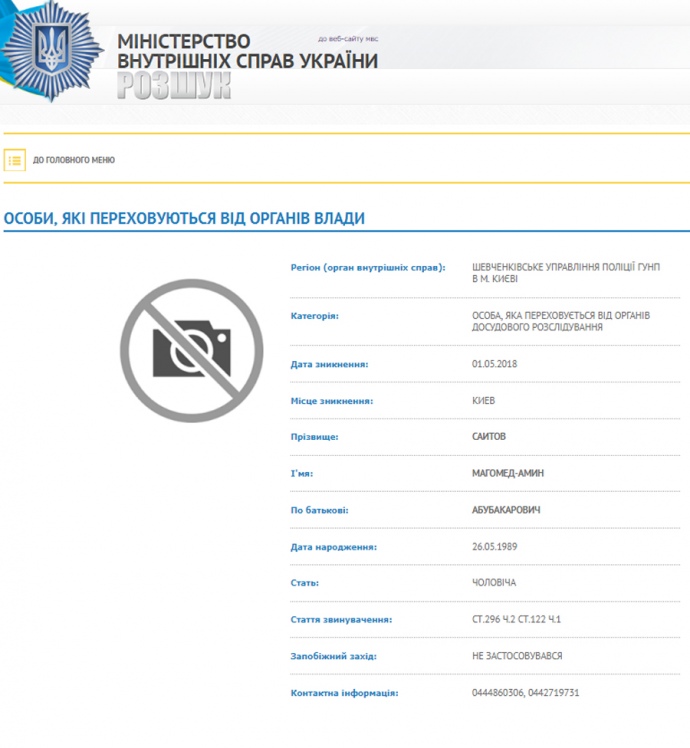The image size is (690, 748).
Task: Click the birth date value 26.05.1989
Action: click(x=495, y=547)
